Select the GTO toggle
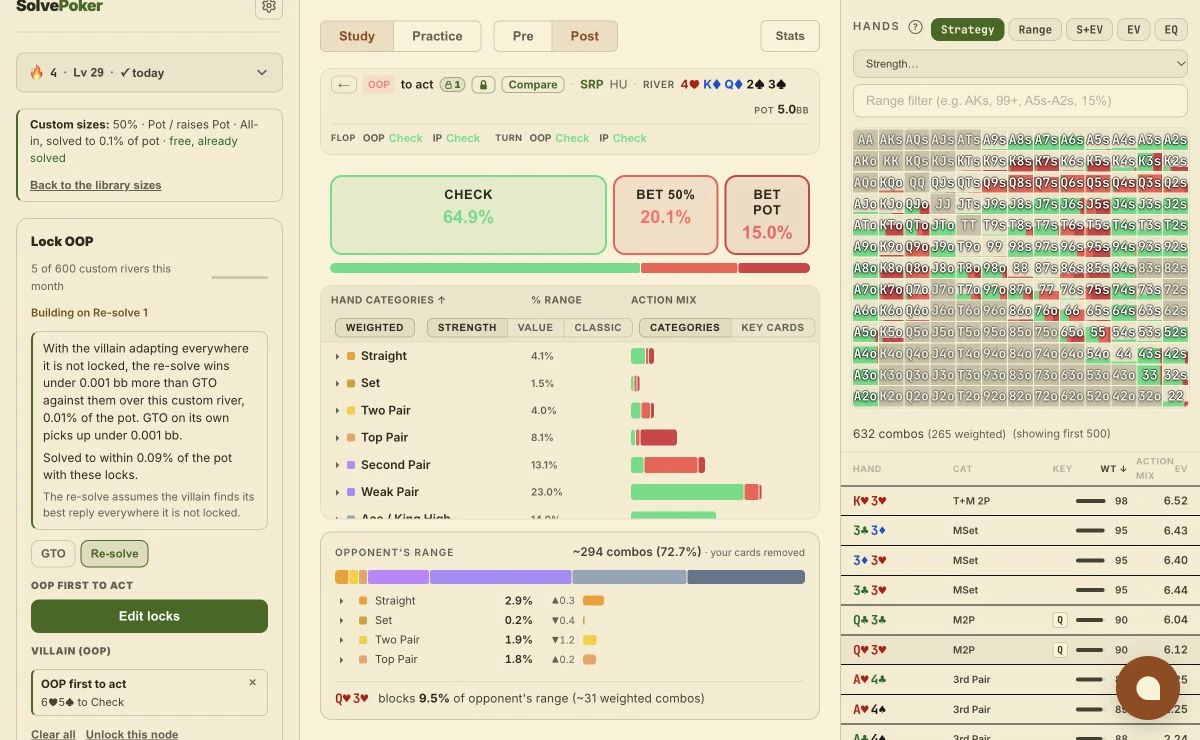 tap(53, 553)
